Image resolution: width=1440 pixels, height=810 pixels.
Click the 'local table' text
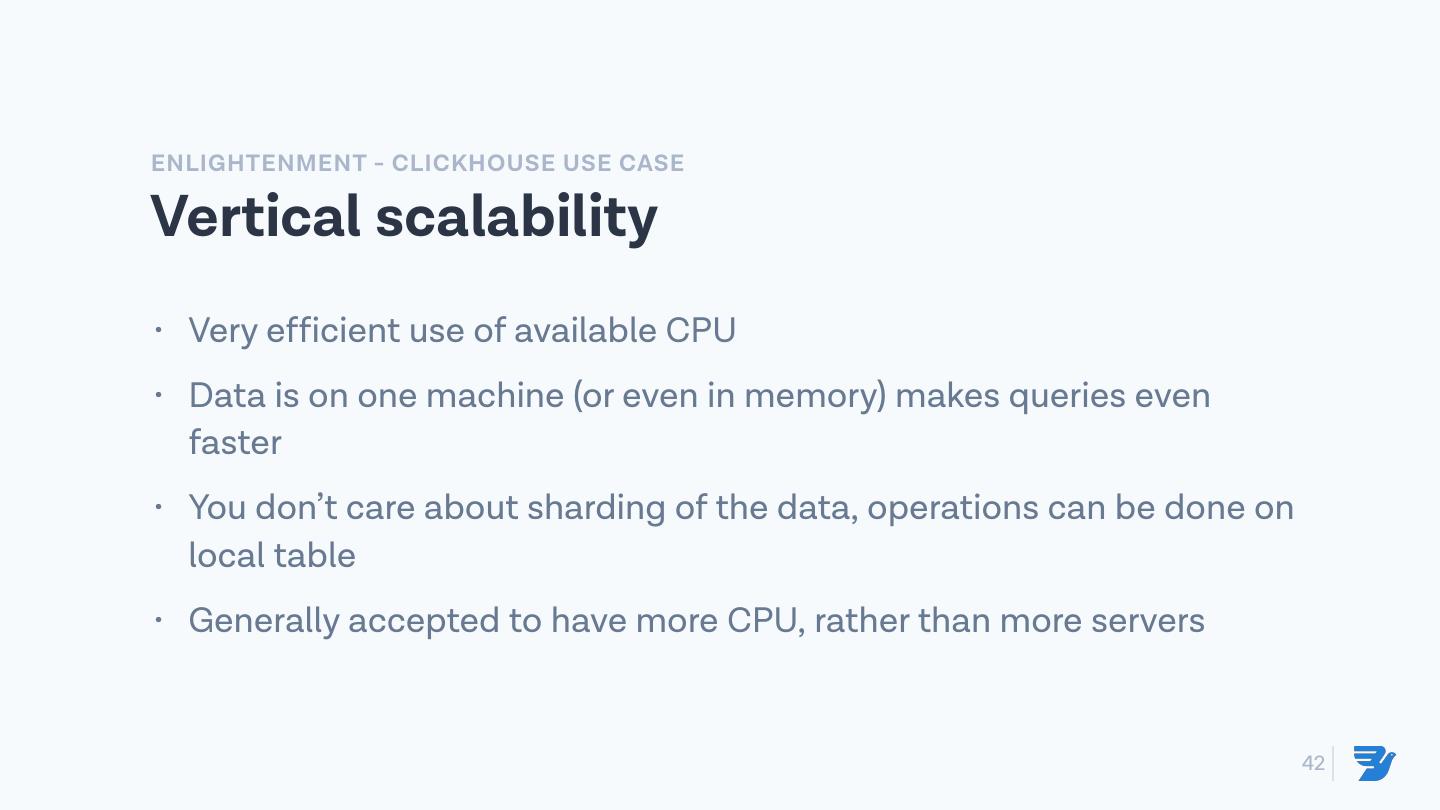(x=272, y=555)
